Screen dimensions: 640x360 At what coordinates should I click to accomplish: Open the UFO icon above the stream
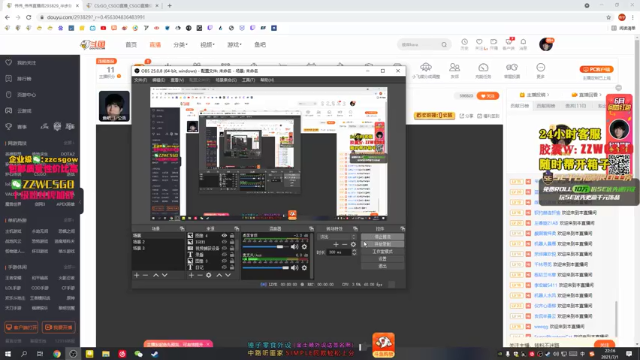[426, 67]
